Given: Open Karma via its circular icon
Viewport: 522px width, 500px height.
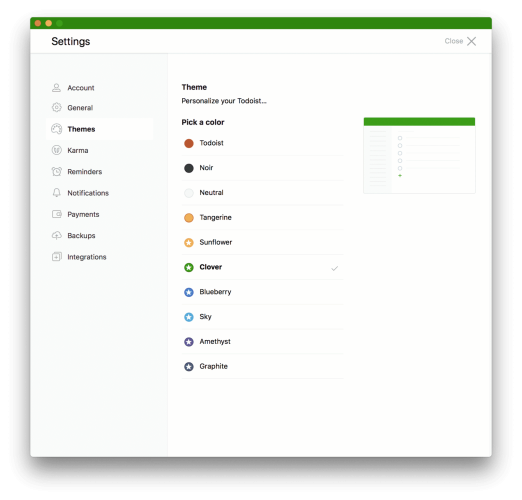Looking at the screenshot, I should coord(56,150).
